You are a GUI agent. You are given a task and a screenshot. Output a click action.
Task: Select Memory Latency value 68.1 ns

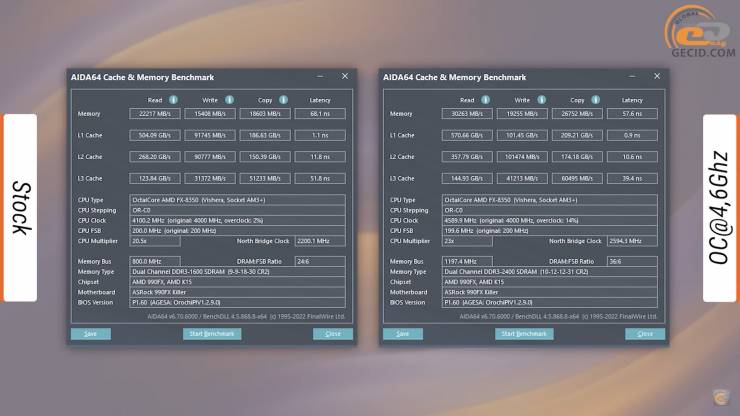[320, 114]
